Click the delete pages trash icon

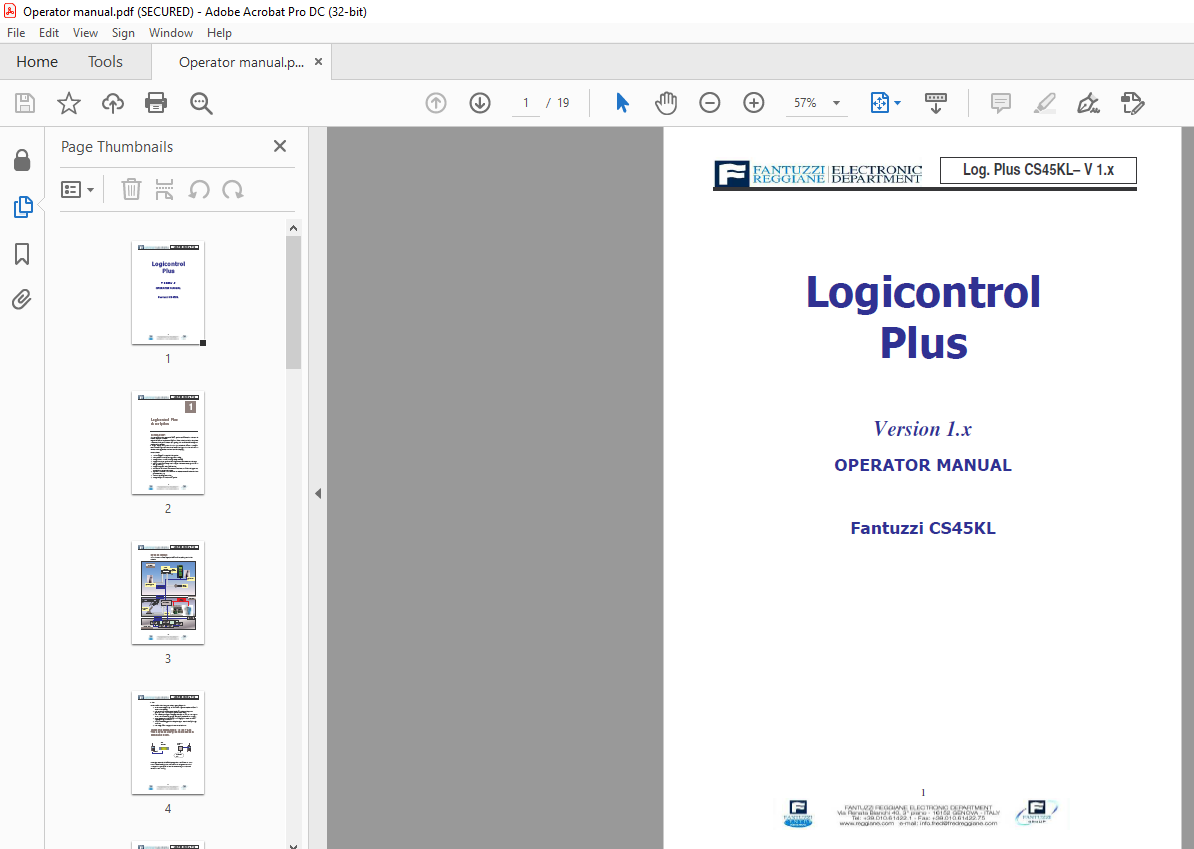click(132, 190)
